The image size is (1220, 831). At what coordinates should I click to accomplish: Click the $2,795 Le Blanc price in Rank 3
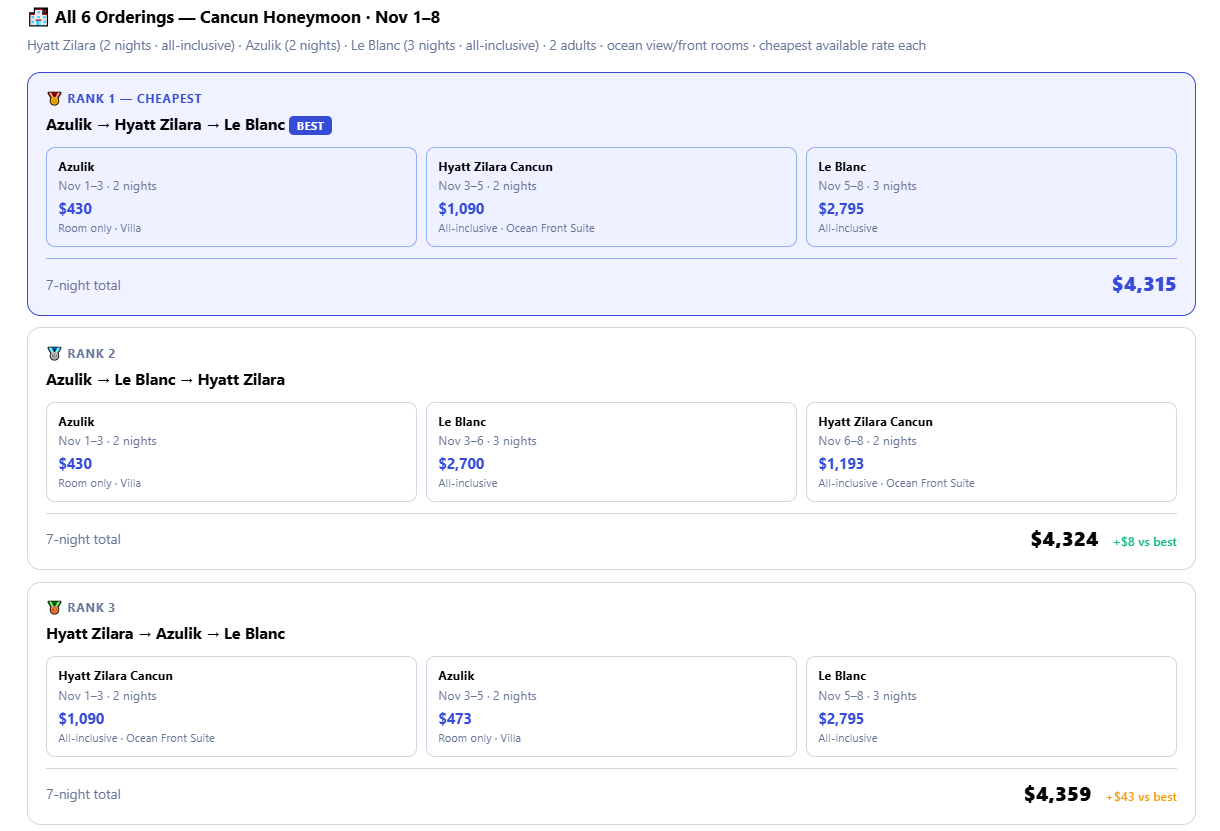841,718
